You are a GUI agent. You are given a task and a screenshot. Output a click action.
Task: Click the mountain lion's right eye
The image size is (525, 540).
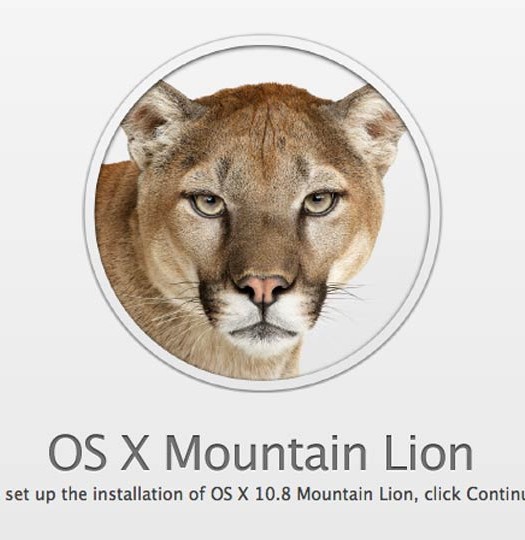(x=320, y=203)
